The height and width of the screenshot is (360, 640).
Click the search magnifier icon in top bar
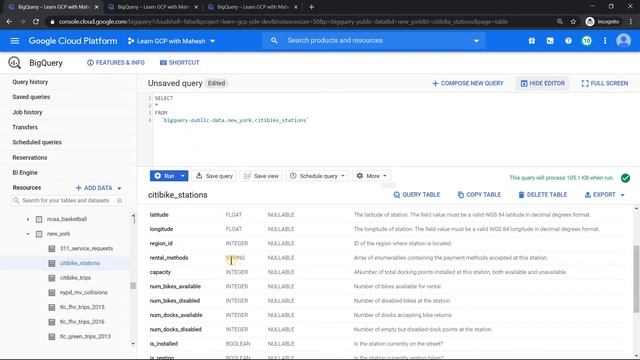pyautogui.click(x=274, y=40)
